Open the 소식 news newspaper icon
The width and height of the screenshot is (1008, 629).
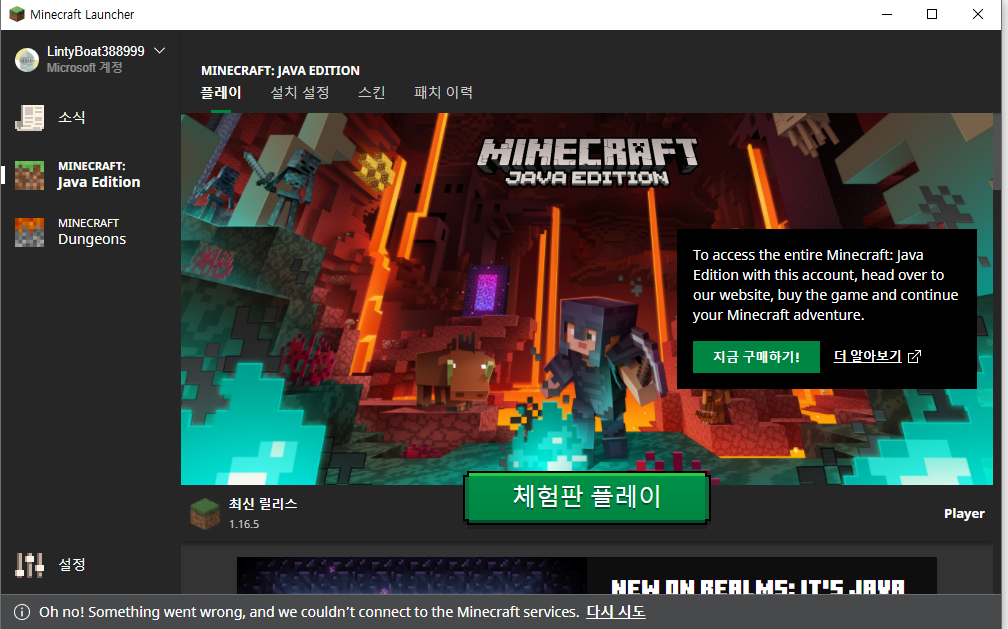pos(30,118)
